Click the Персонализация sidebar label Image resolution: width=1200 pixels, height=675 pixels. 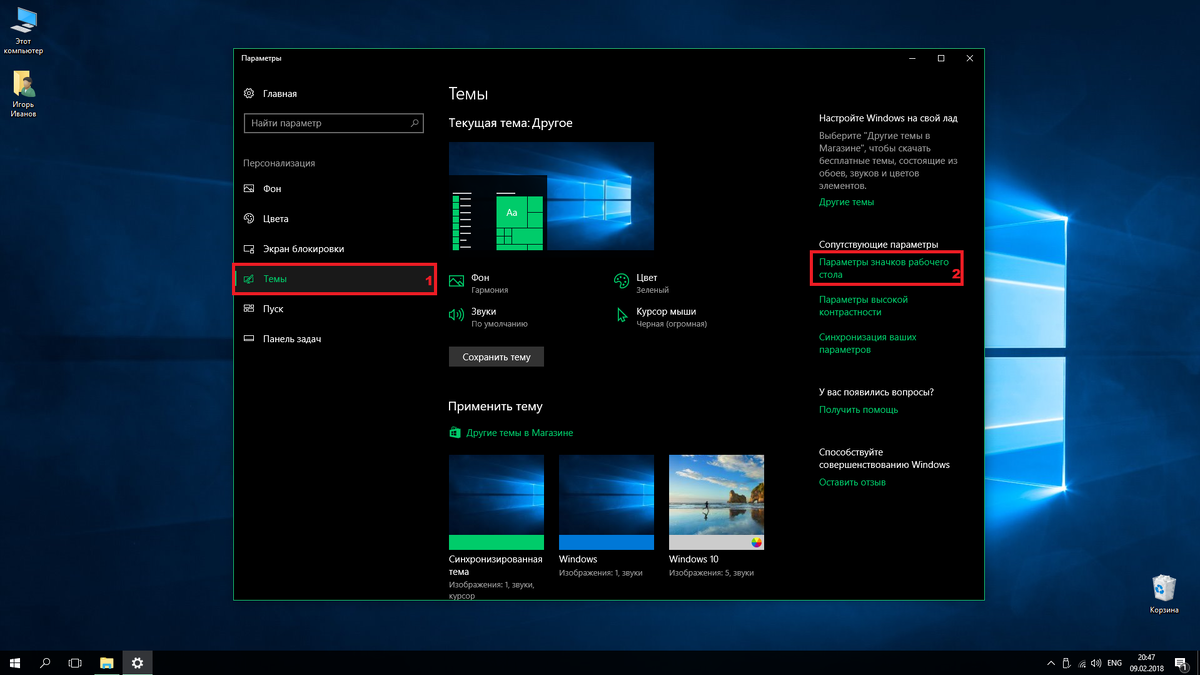pos(279,163)
